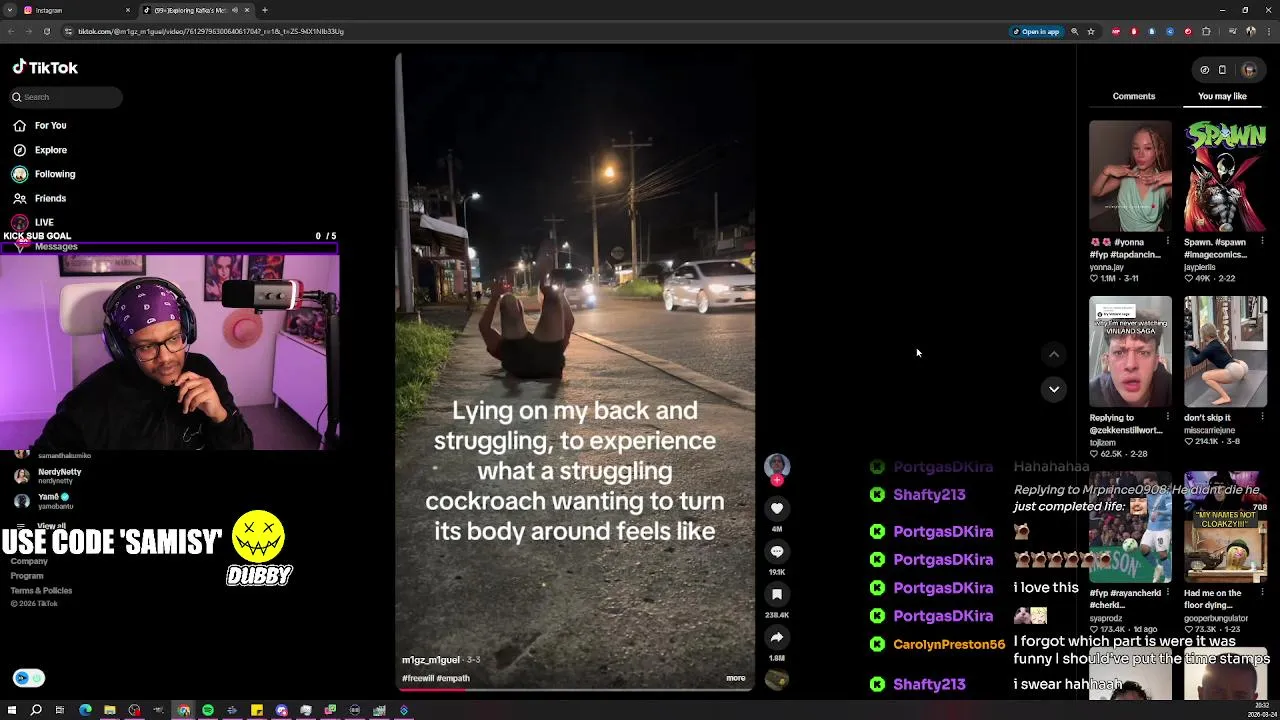Open Sticky Notes from the taskbar
Image resolution: width=1280 pixels, height=720 pixels.
[x=257, y=710]
